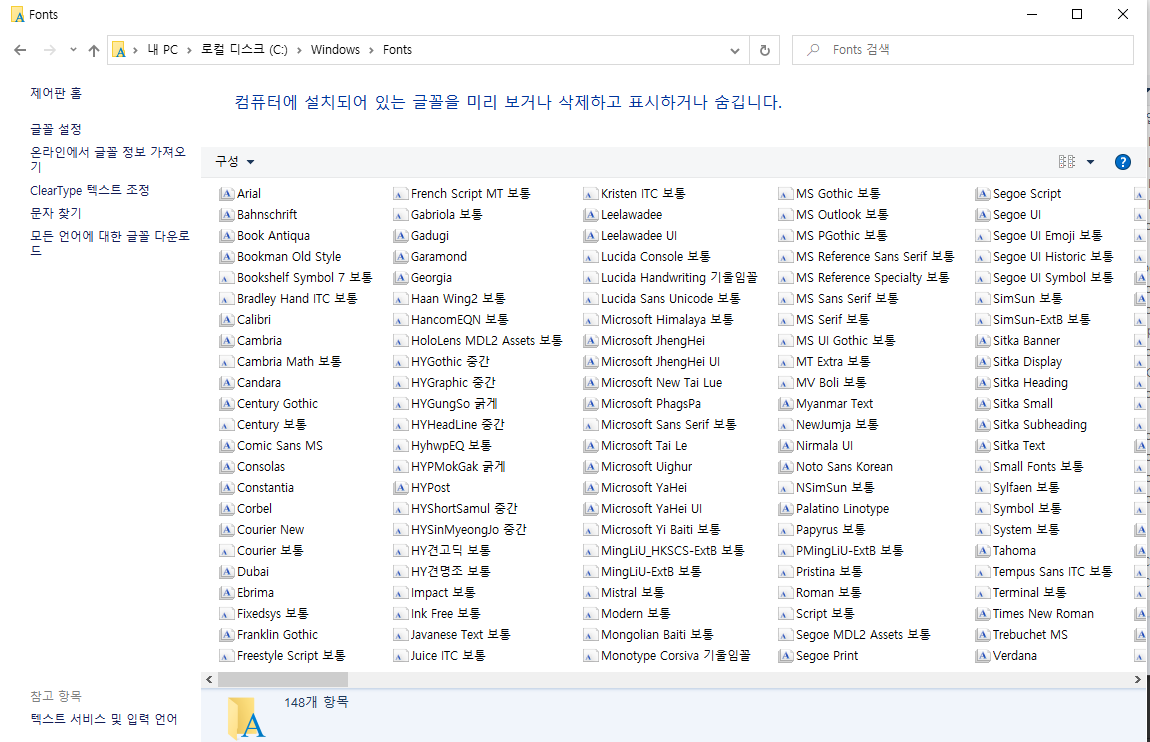Go back using the back arrow
The image size is (1150, 742).
click(x=21, y=50)
